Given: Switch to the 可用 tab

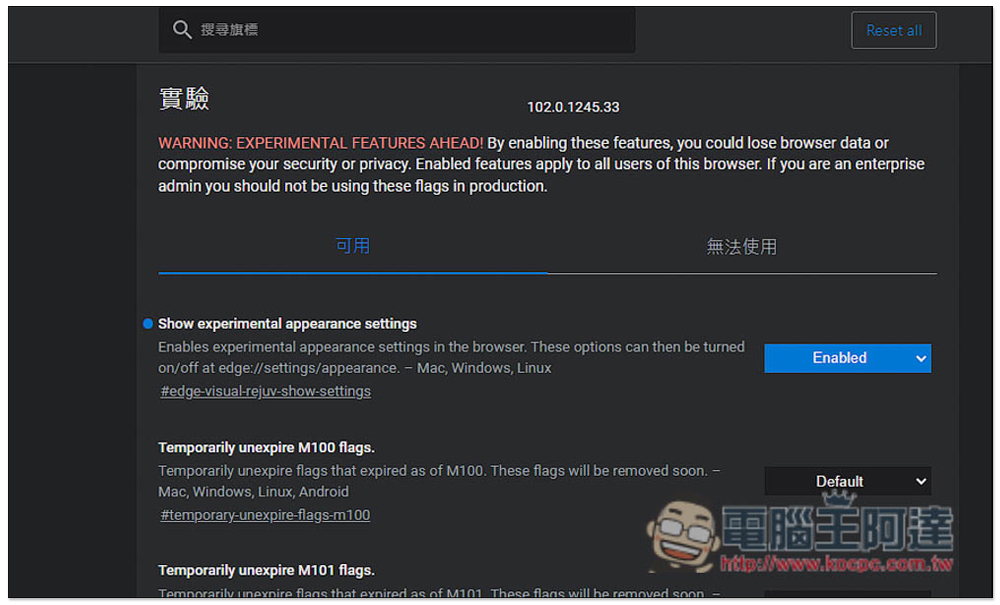Looking at the screenshot, I should point(353,246).
